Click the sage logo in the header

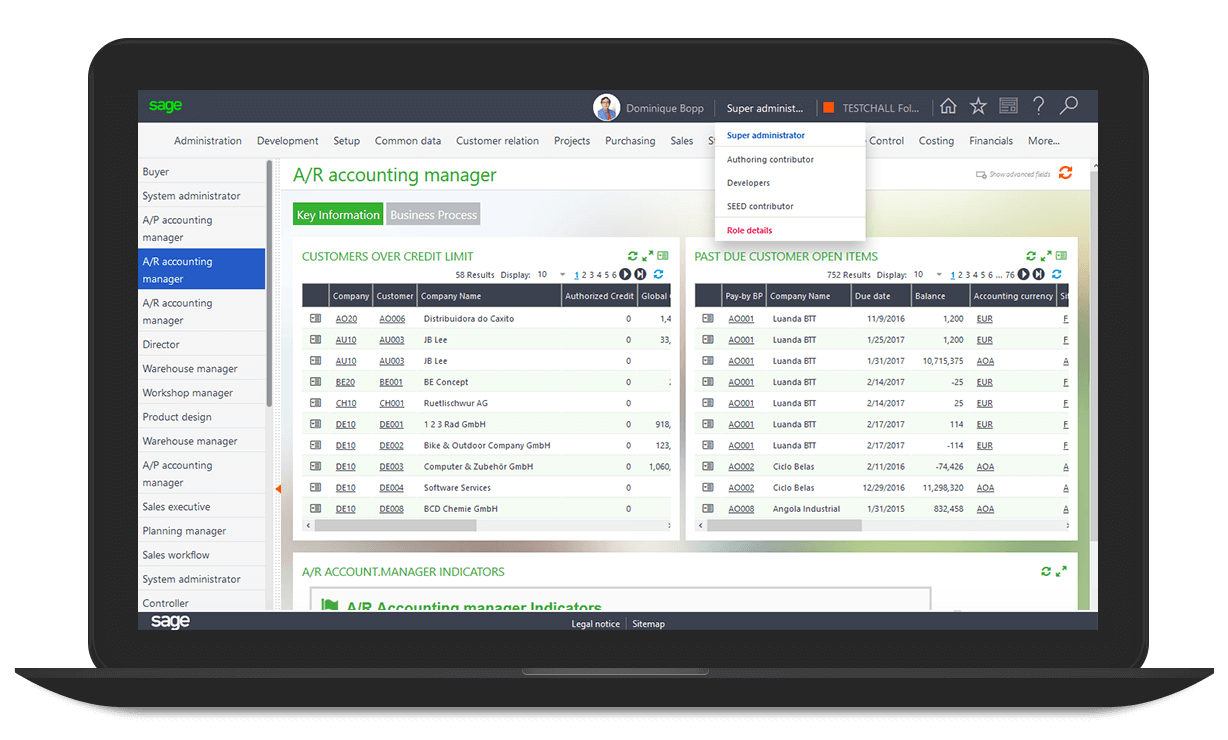coord(166,106)
